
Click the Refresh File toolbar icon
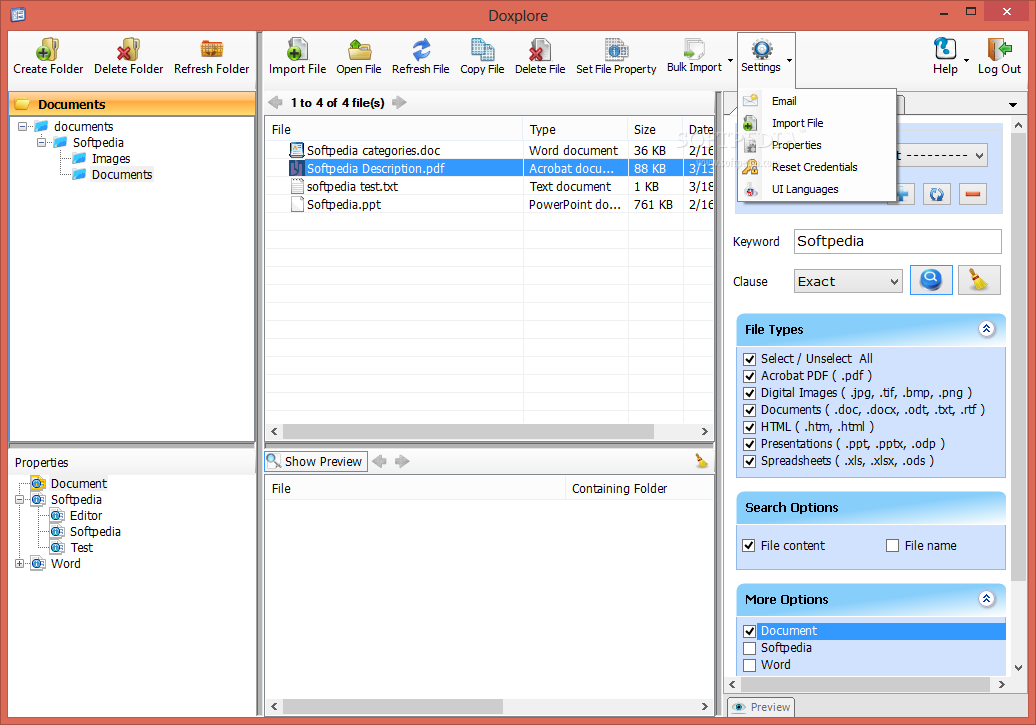pyautogui.click(x=421, y=50)
